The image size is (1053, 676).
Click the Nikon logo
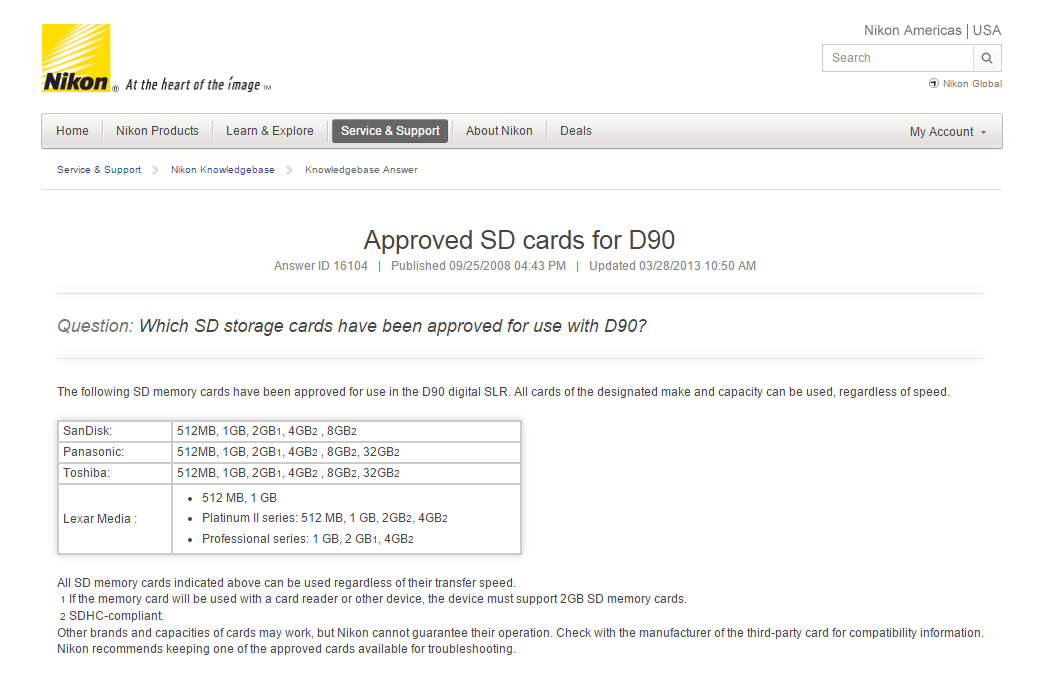(76, 58)
